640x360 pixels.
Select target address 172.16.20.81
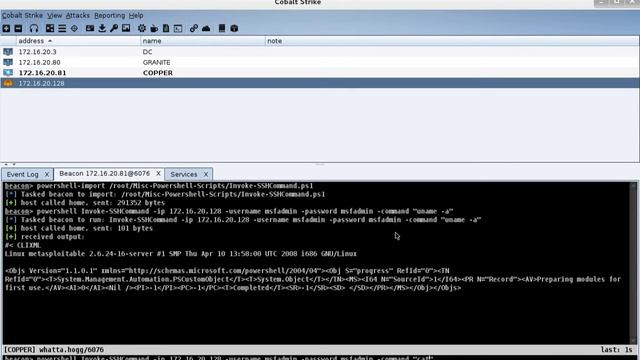[x=42, y=73]
